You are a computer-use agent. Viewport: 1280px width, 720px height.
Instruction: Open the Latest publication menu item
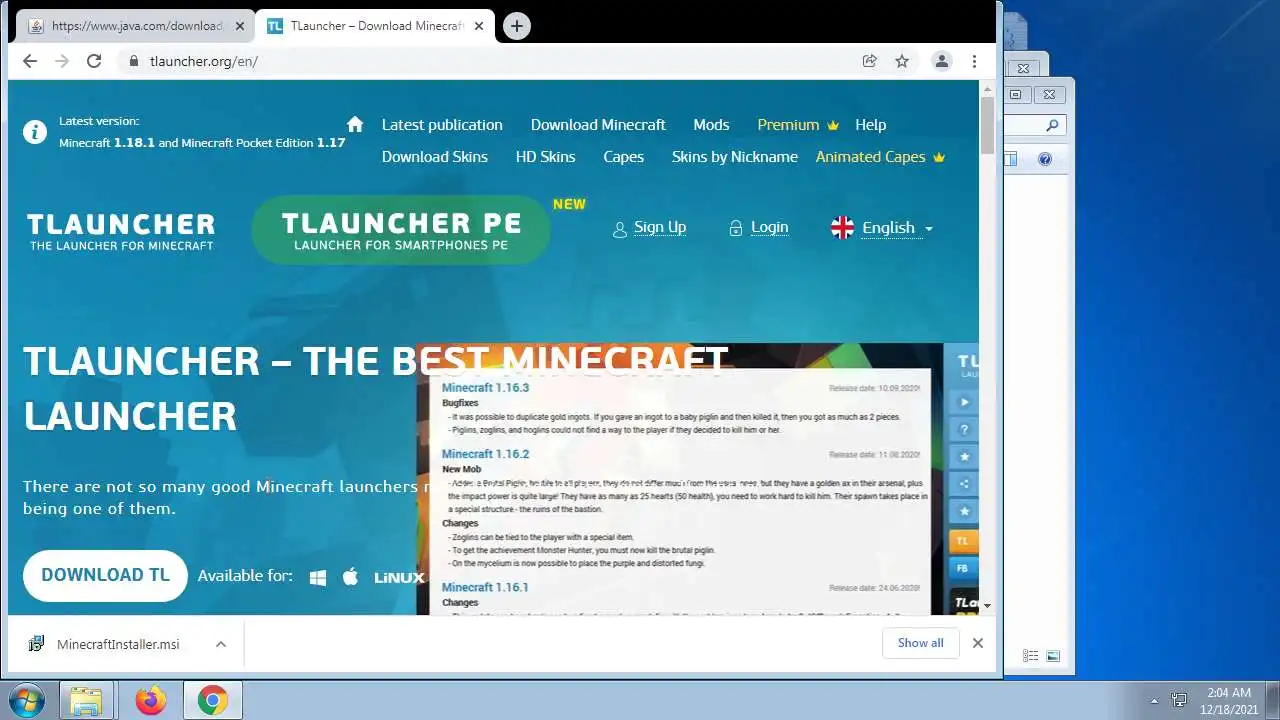click(442, 125)
